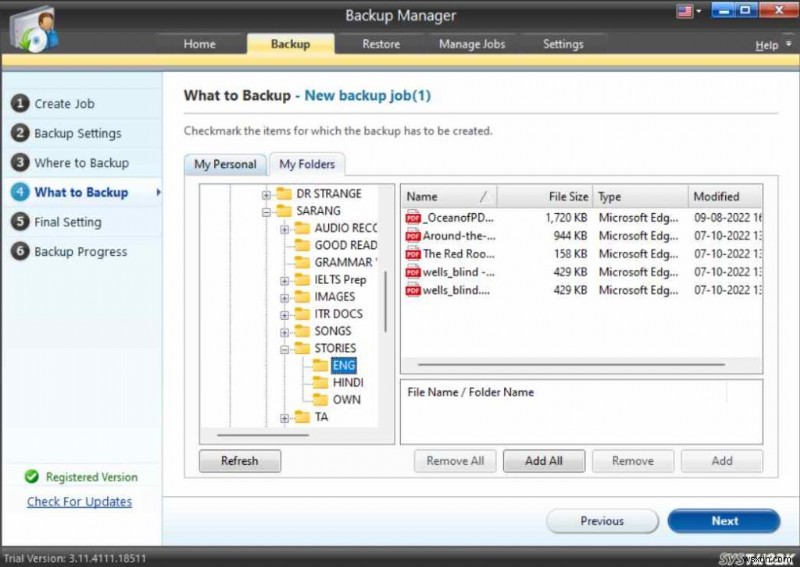Image resolution: width=800 pixels, height=567 pixels.
Task: Expand the IELTS Prep folder node
Action: click(285, 281)
